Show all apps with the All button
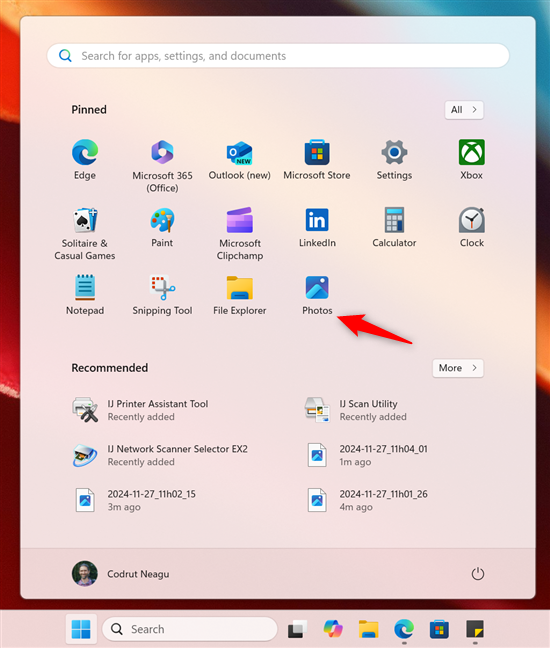Image resolution: width=550 pixels, height=648 pixels. pyautogui.click(x=464, y=110)
